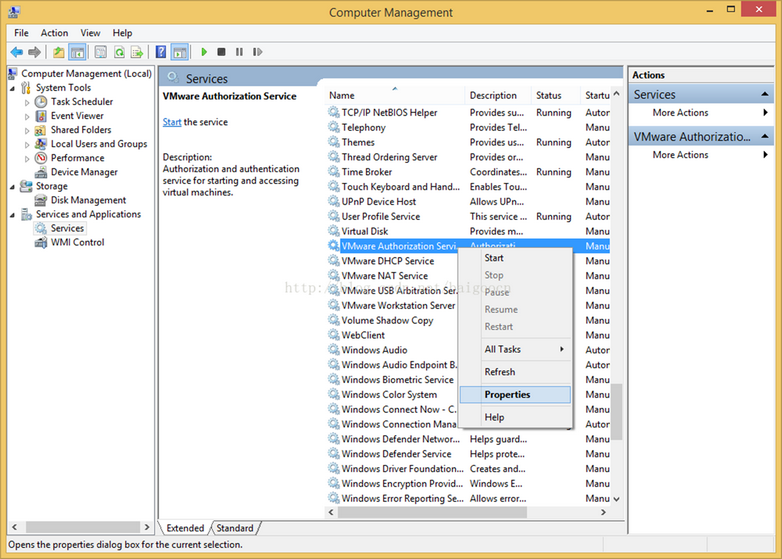Expand the Task Scheduler tree node

[x=27, y=102]
